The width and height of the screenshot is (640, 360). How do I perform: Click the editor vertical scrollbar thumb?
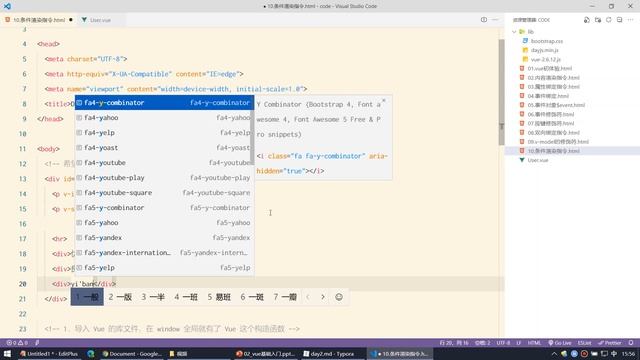pyautogui.click(x=502, y=92)
